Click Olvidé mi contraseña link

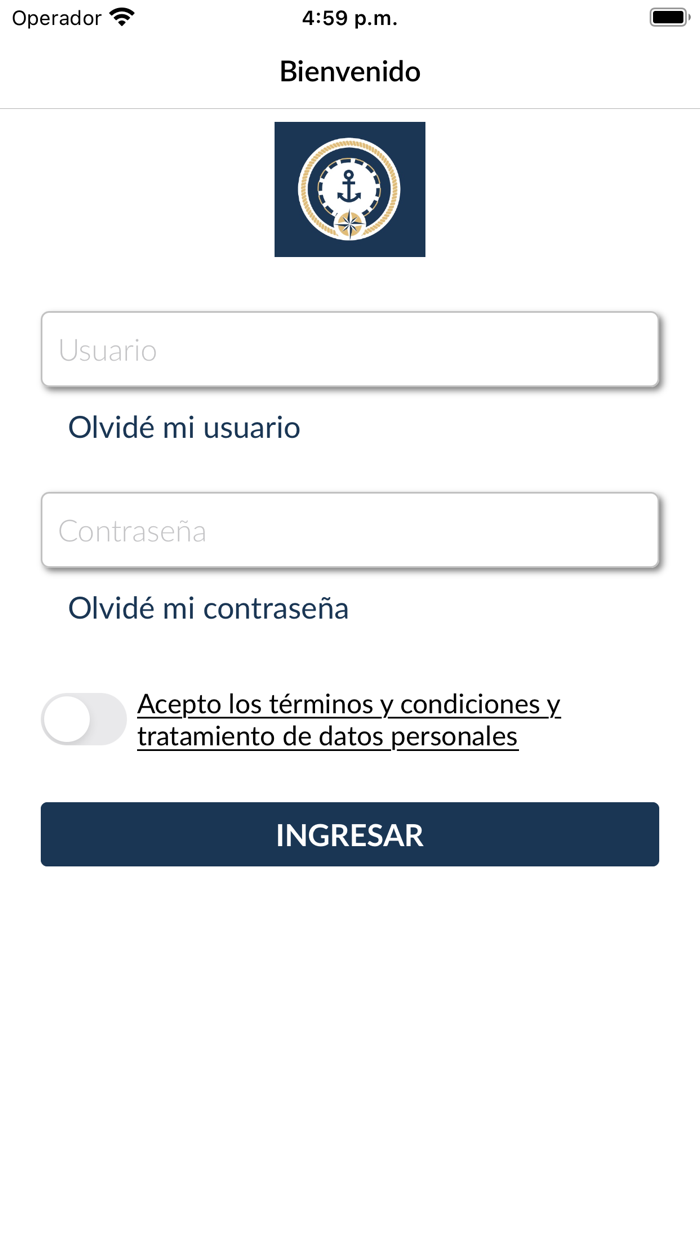(207, 608)
